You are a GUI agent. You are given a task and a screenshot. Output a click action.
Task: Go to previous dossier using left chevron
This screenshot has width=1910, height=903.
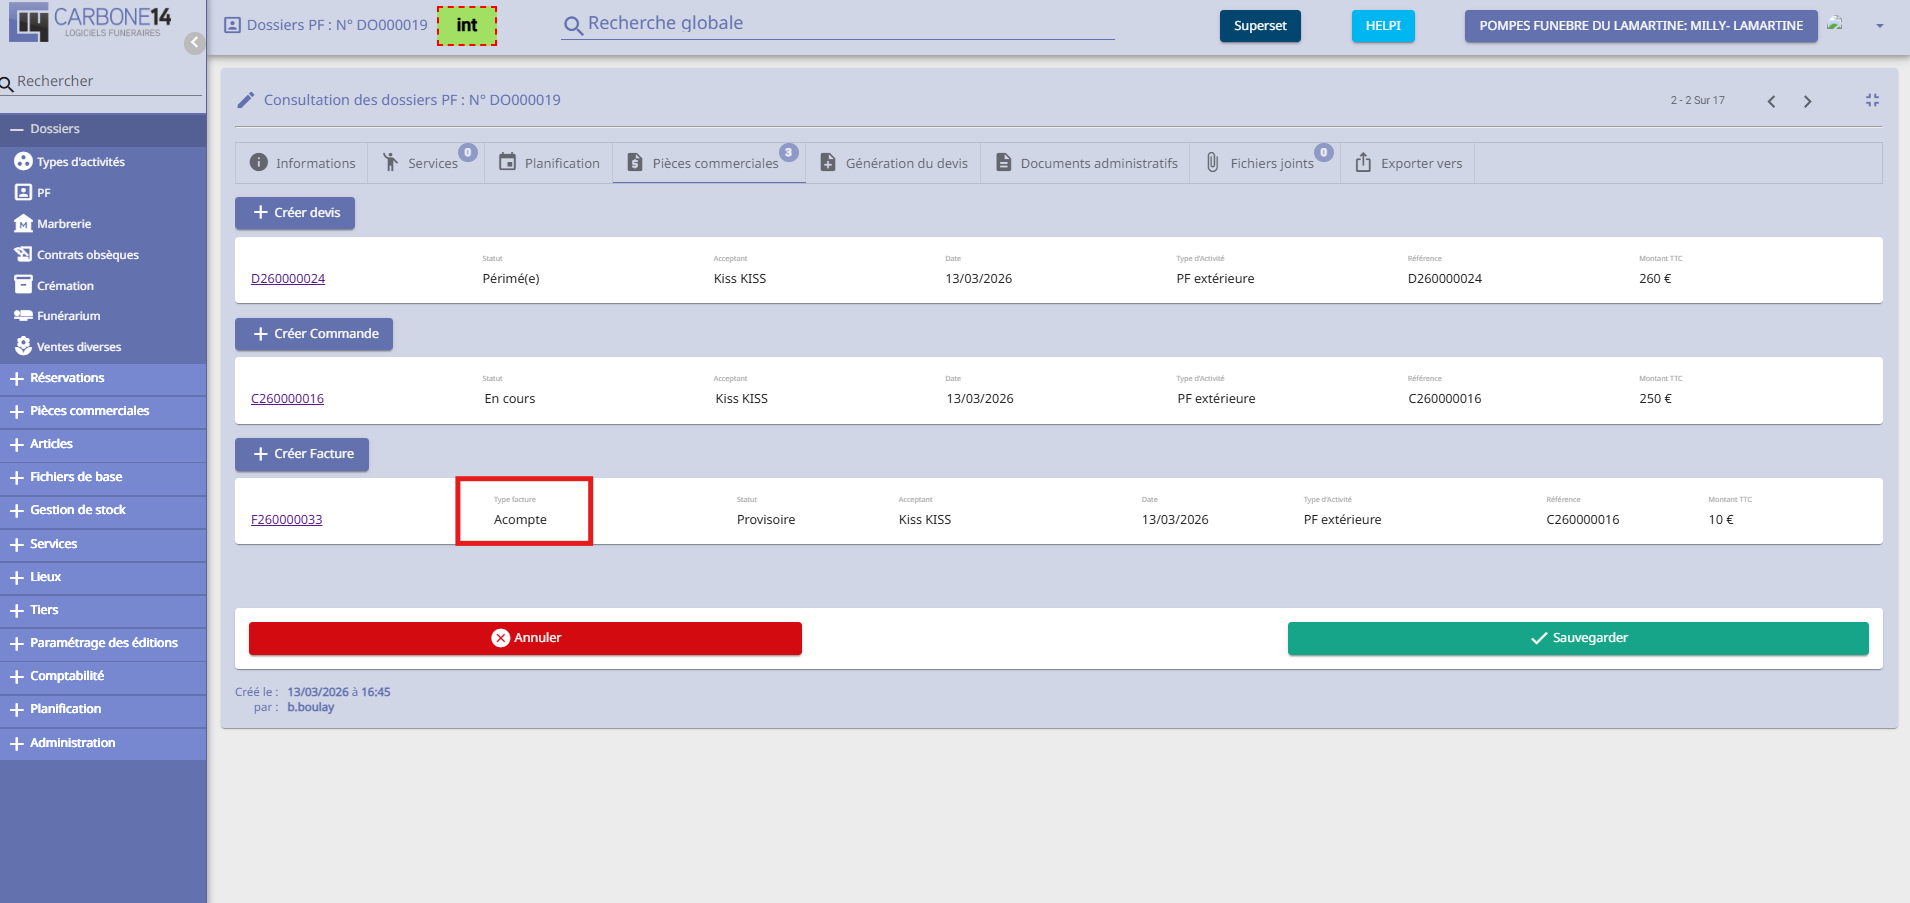[x=1771, y=101]
